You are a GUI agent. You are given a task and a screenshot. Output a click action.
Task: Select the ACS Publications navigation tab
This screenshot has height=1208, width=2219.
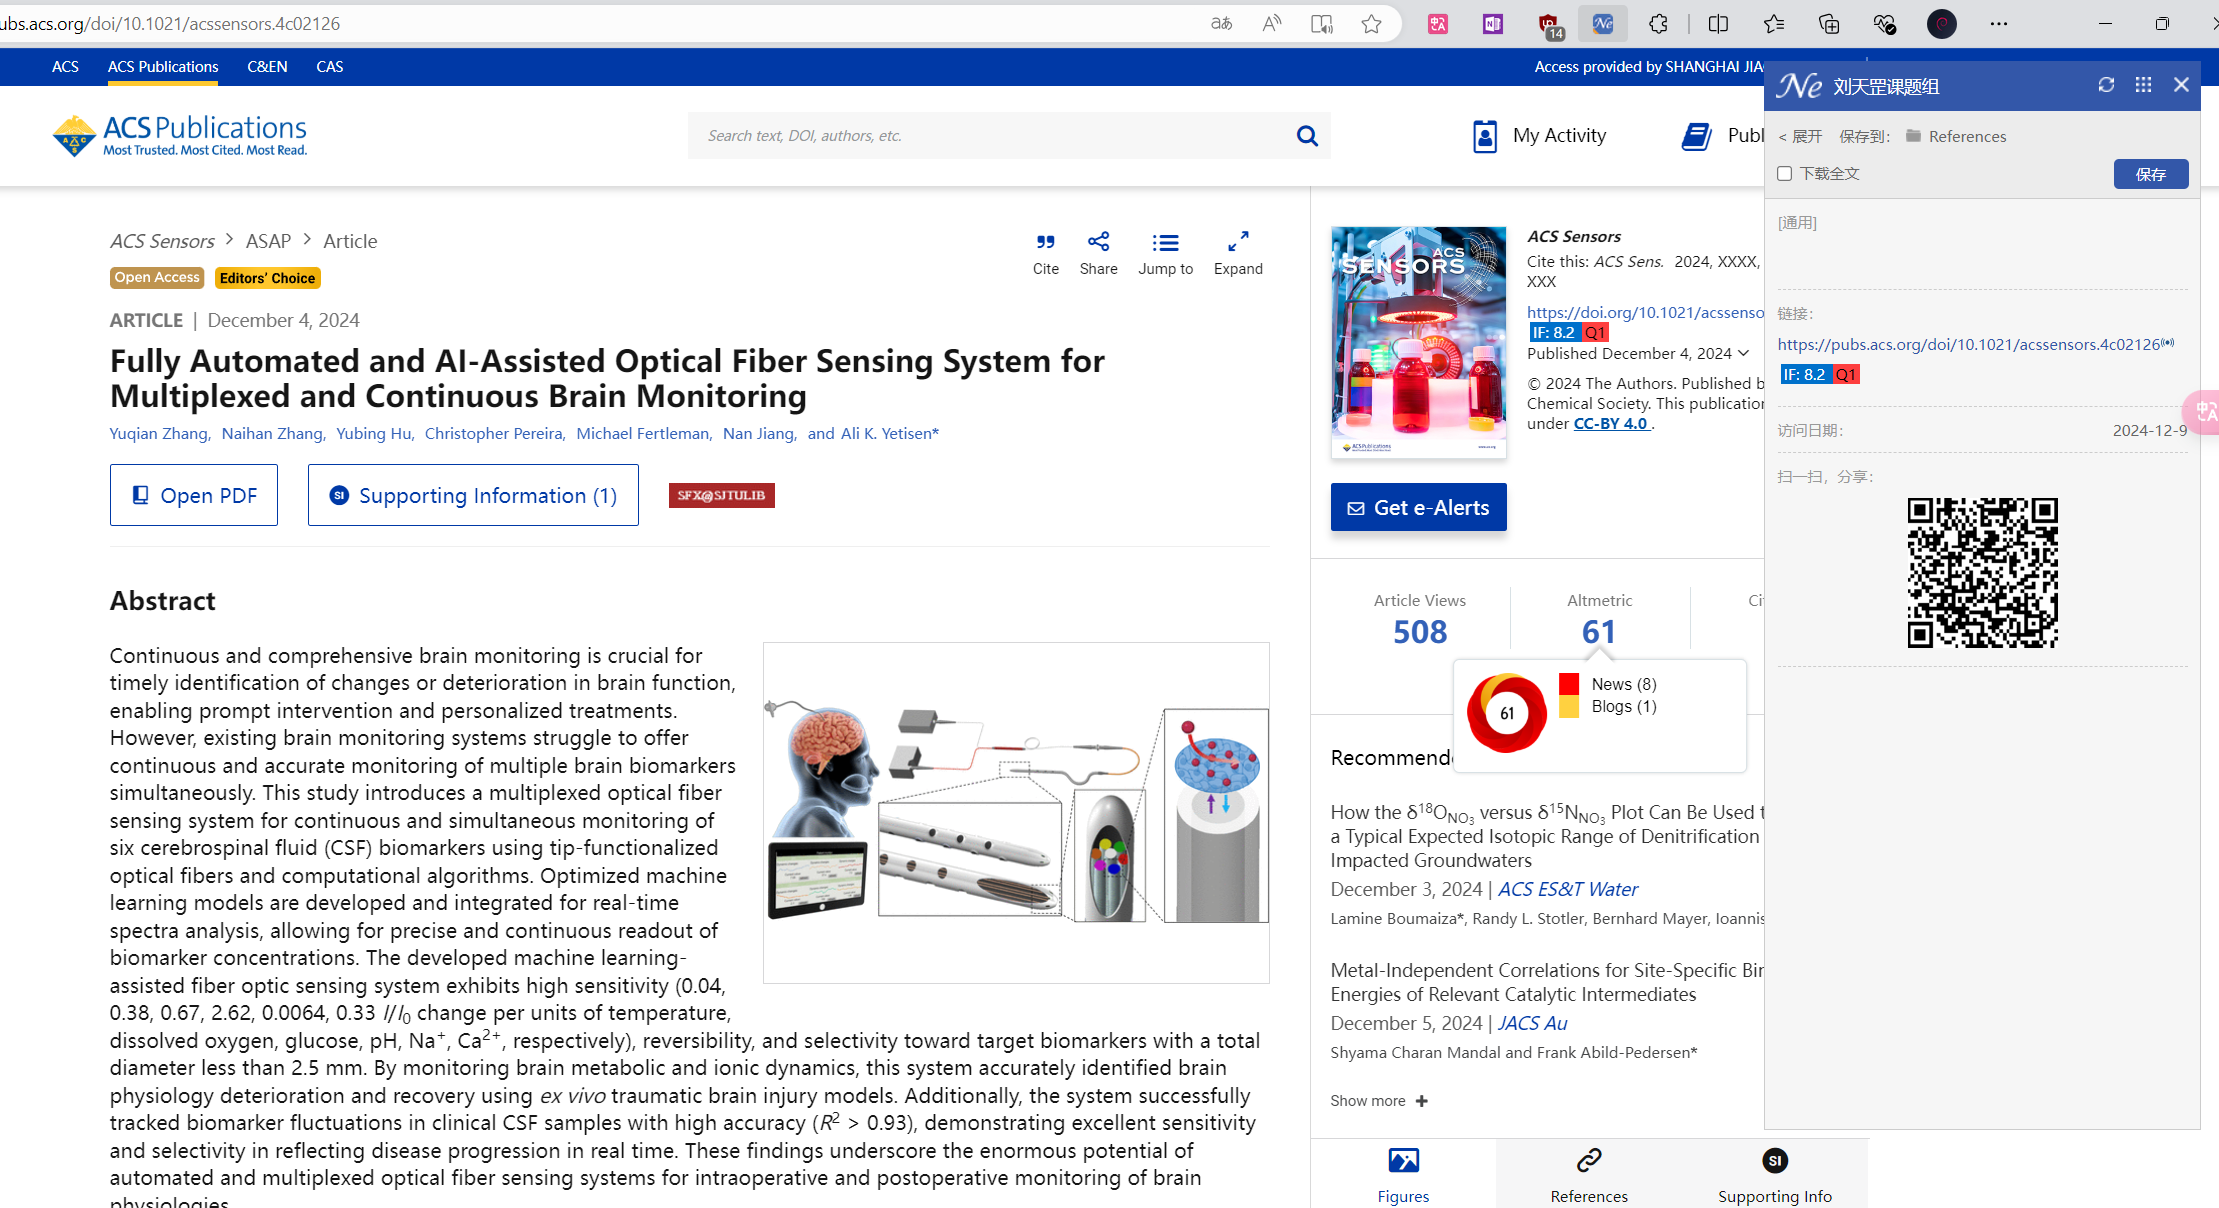pyautogui.click(x=163, y=67)
